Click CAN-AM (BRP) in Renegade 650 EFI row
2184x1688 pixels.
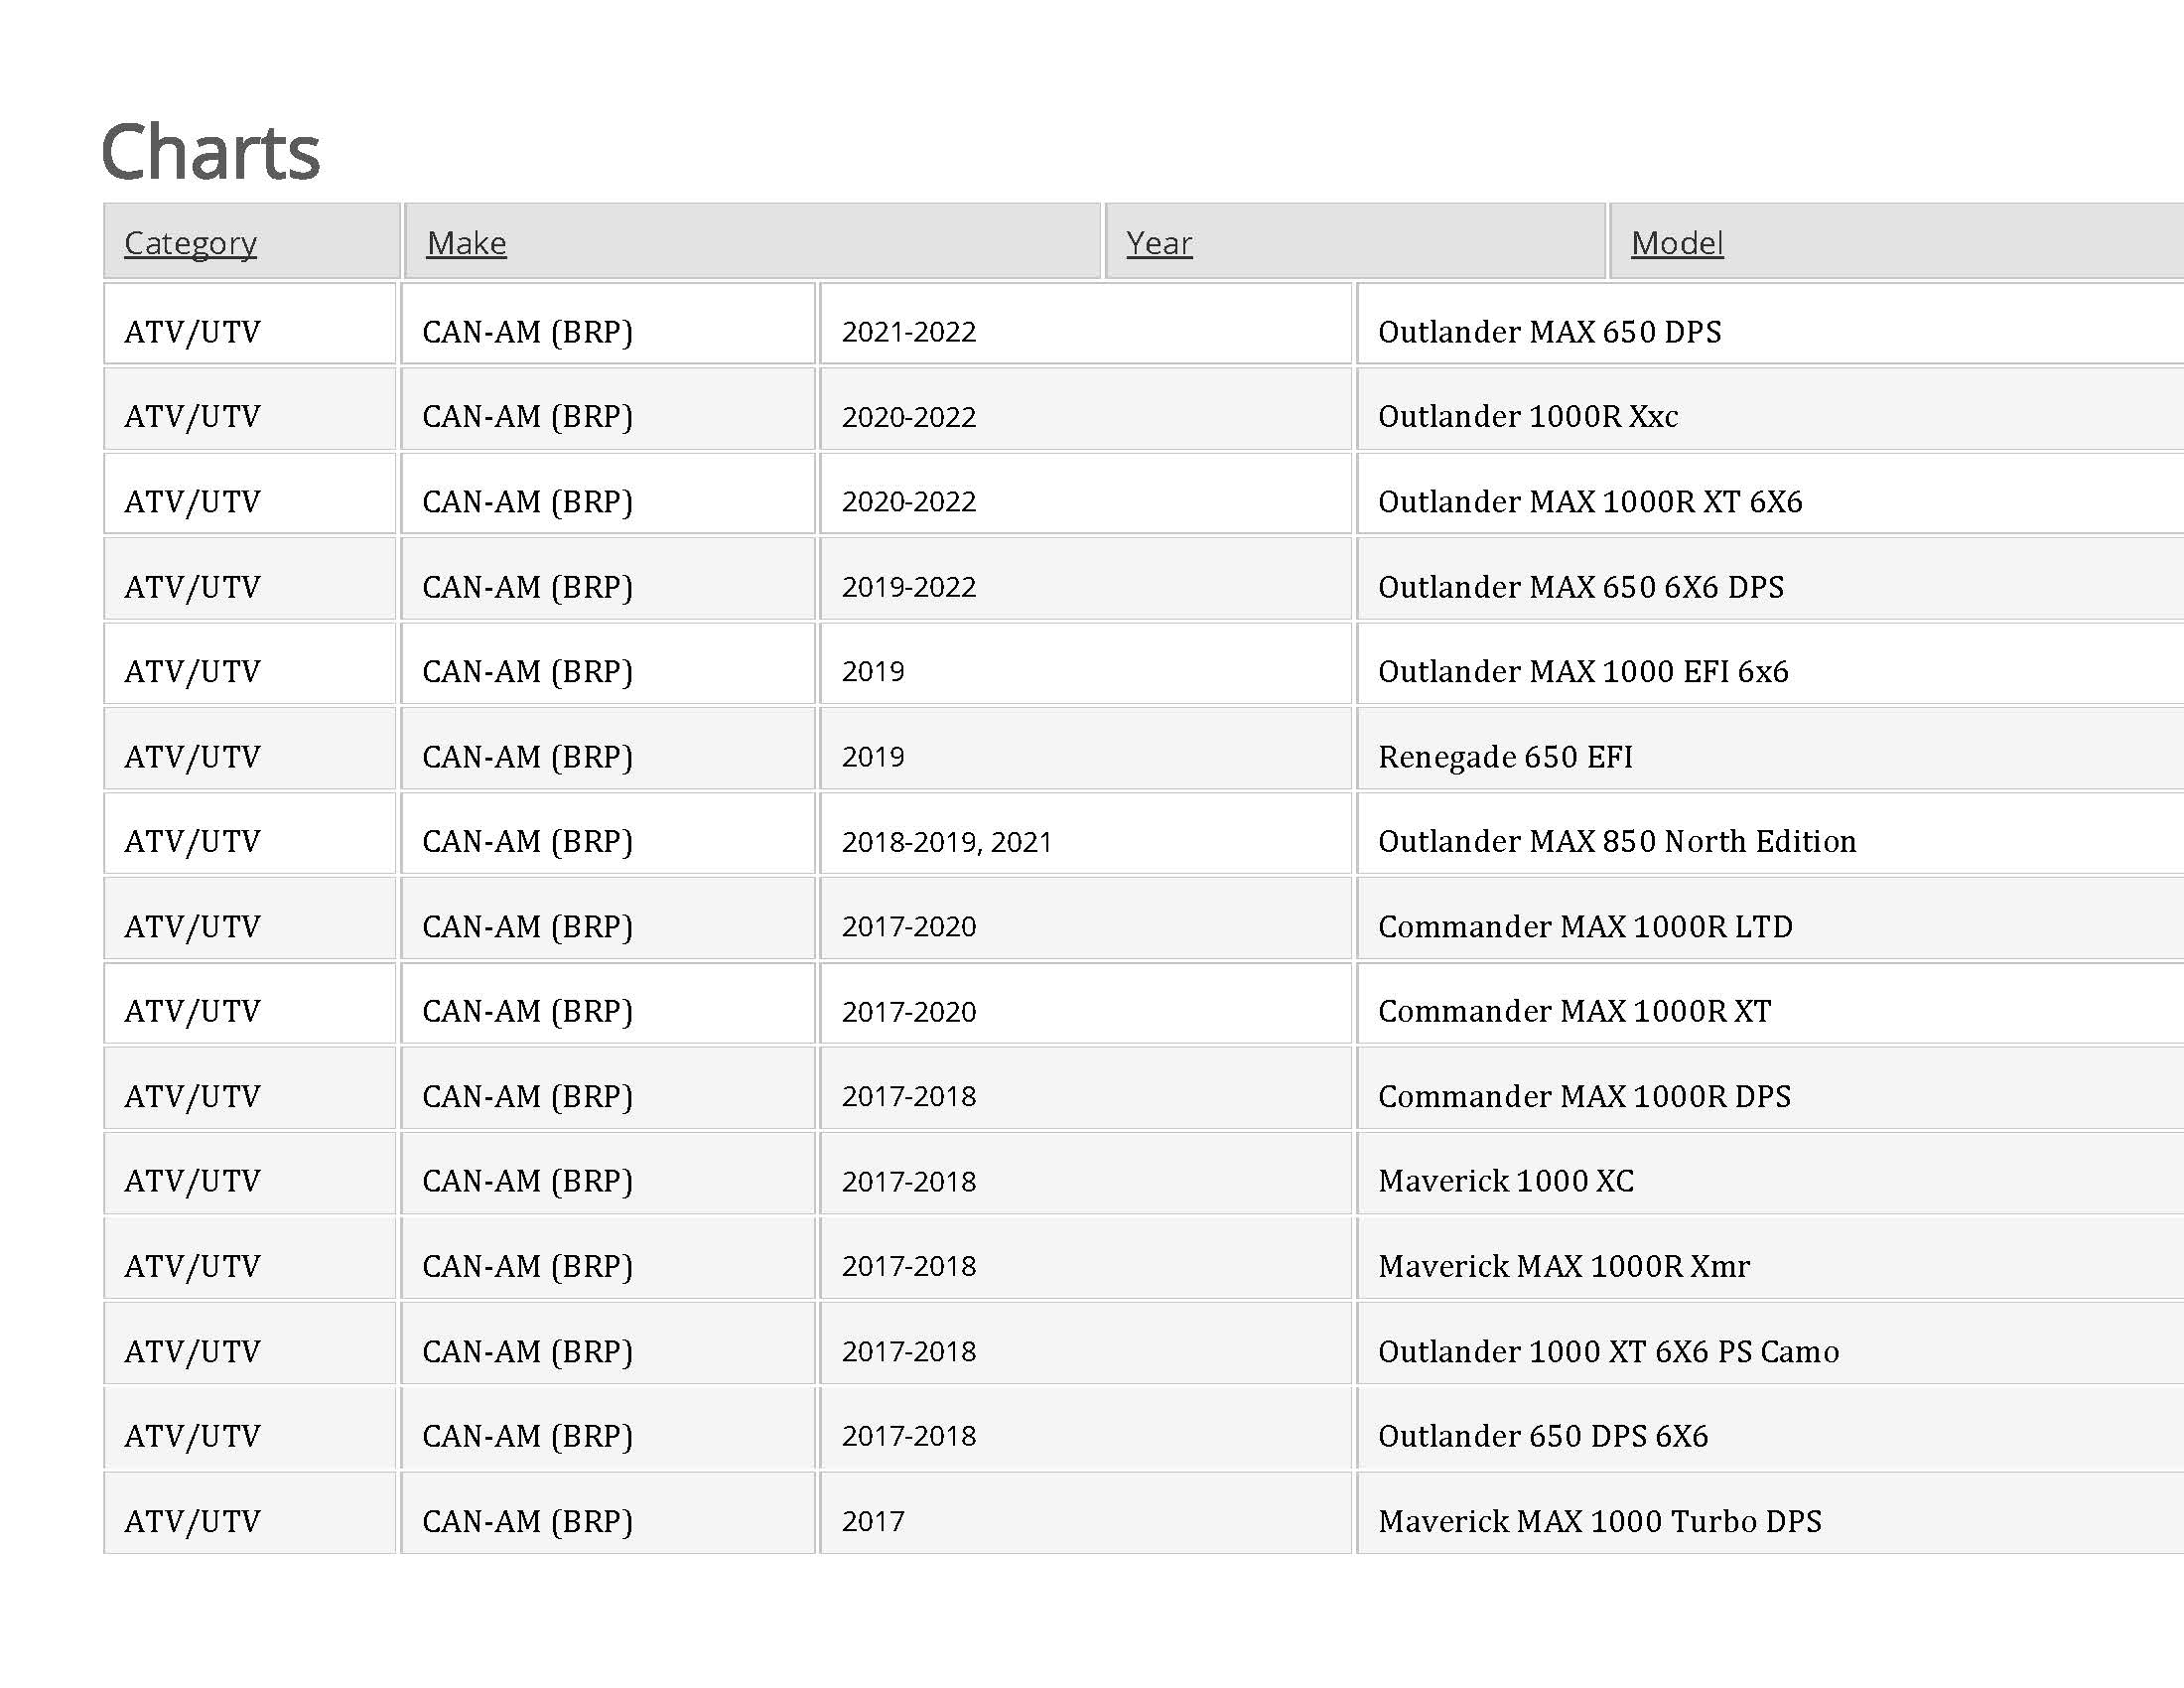click(608, 748)
